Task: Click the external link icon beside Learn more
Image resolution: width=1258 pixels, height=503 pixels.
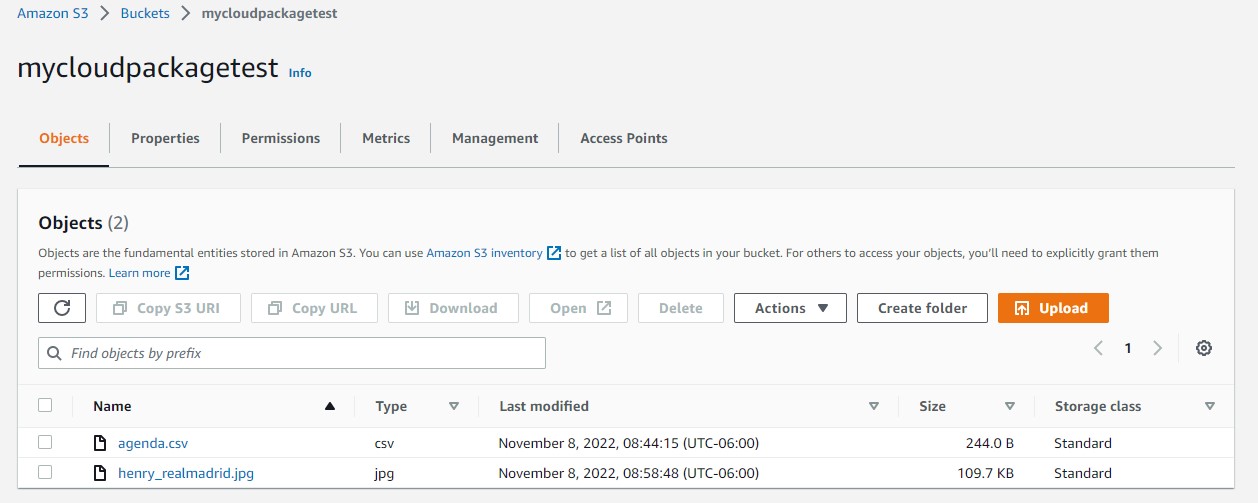Action: tap(182, 273)
